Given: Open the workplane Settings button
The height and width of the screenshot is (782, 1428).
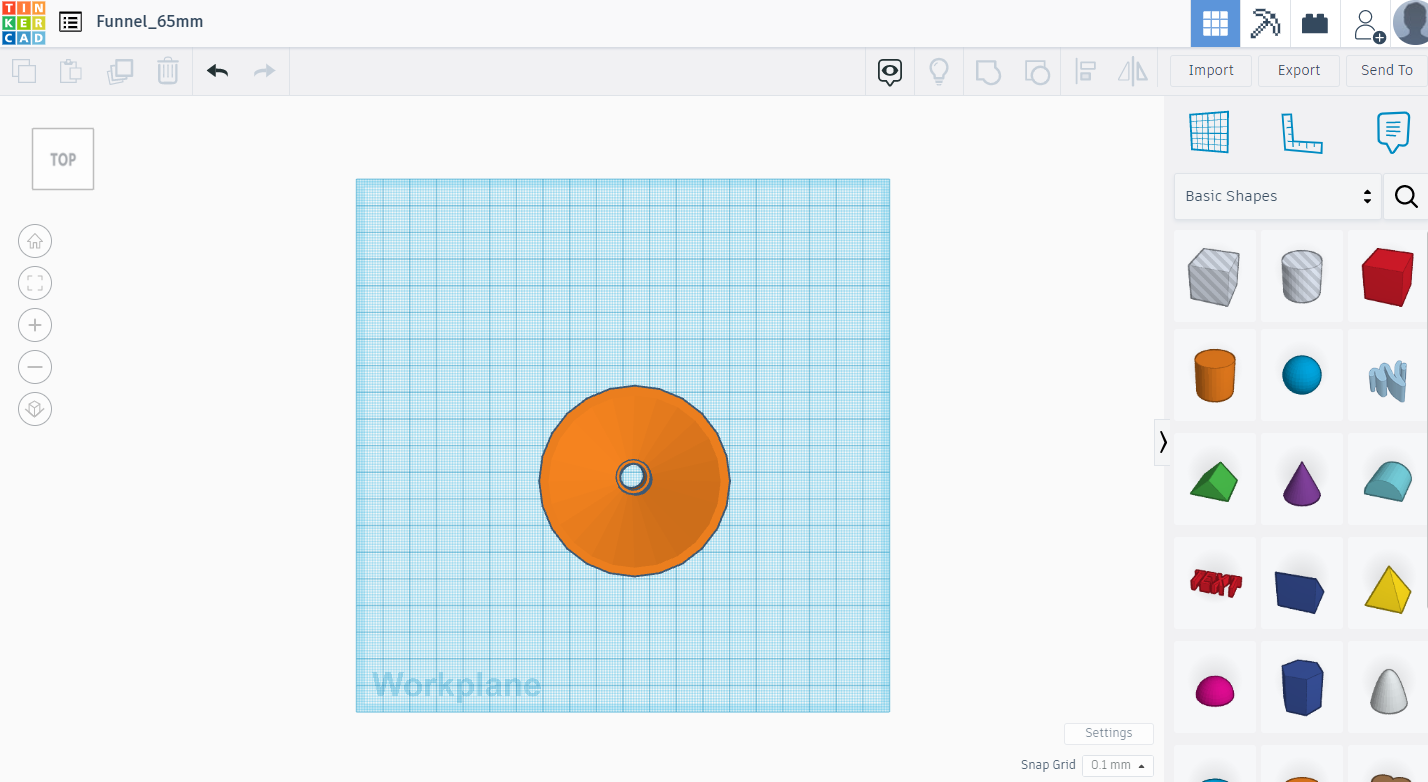Looking at the screenshot, I should tap(1109, 733).
